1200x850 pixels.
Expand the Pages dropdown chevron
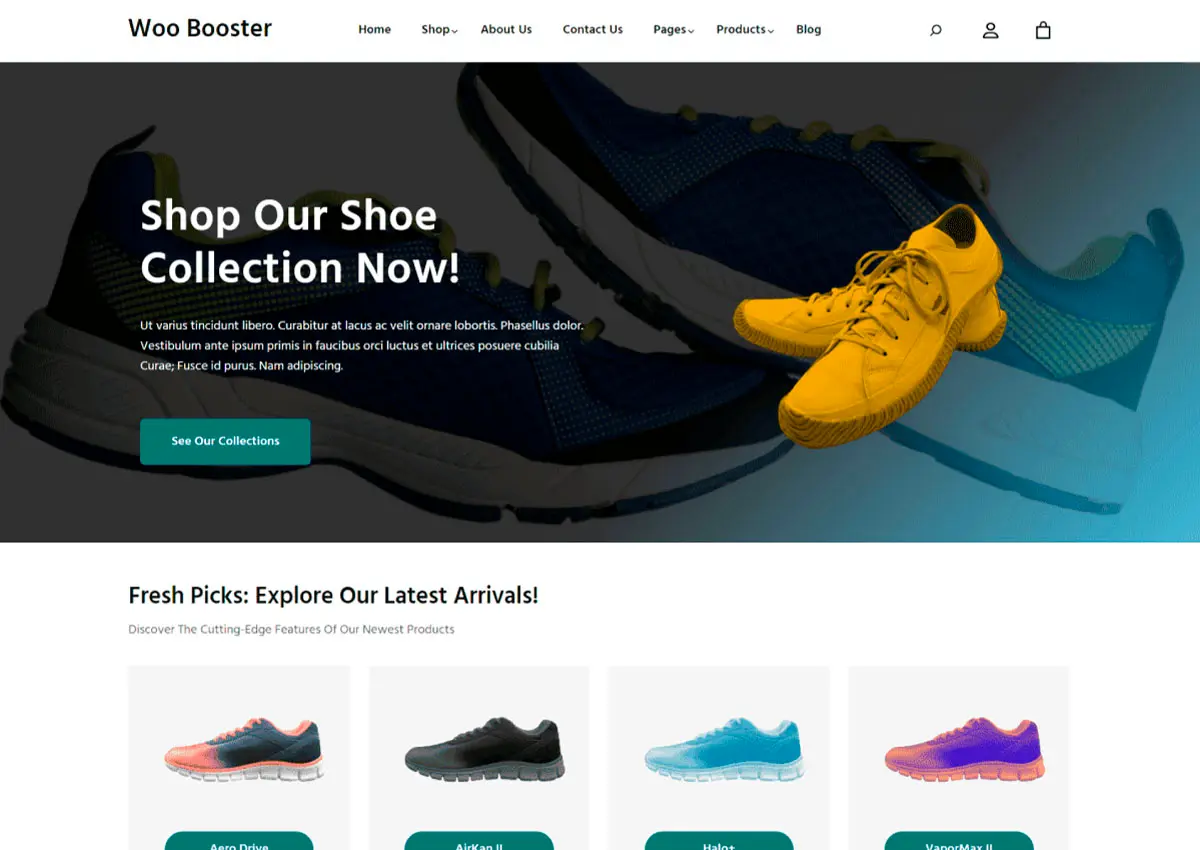691,31
